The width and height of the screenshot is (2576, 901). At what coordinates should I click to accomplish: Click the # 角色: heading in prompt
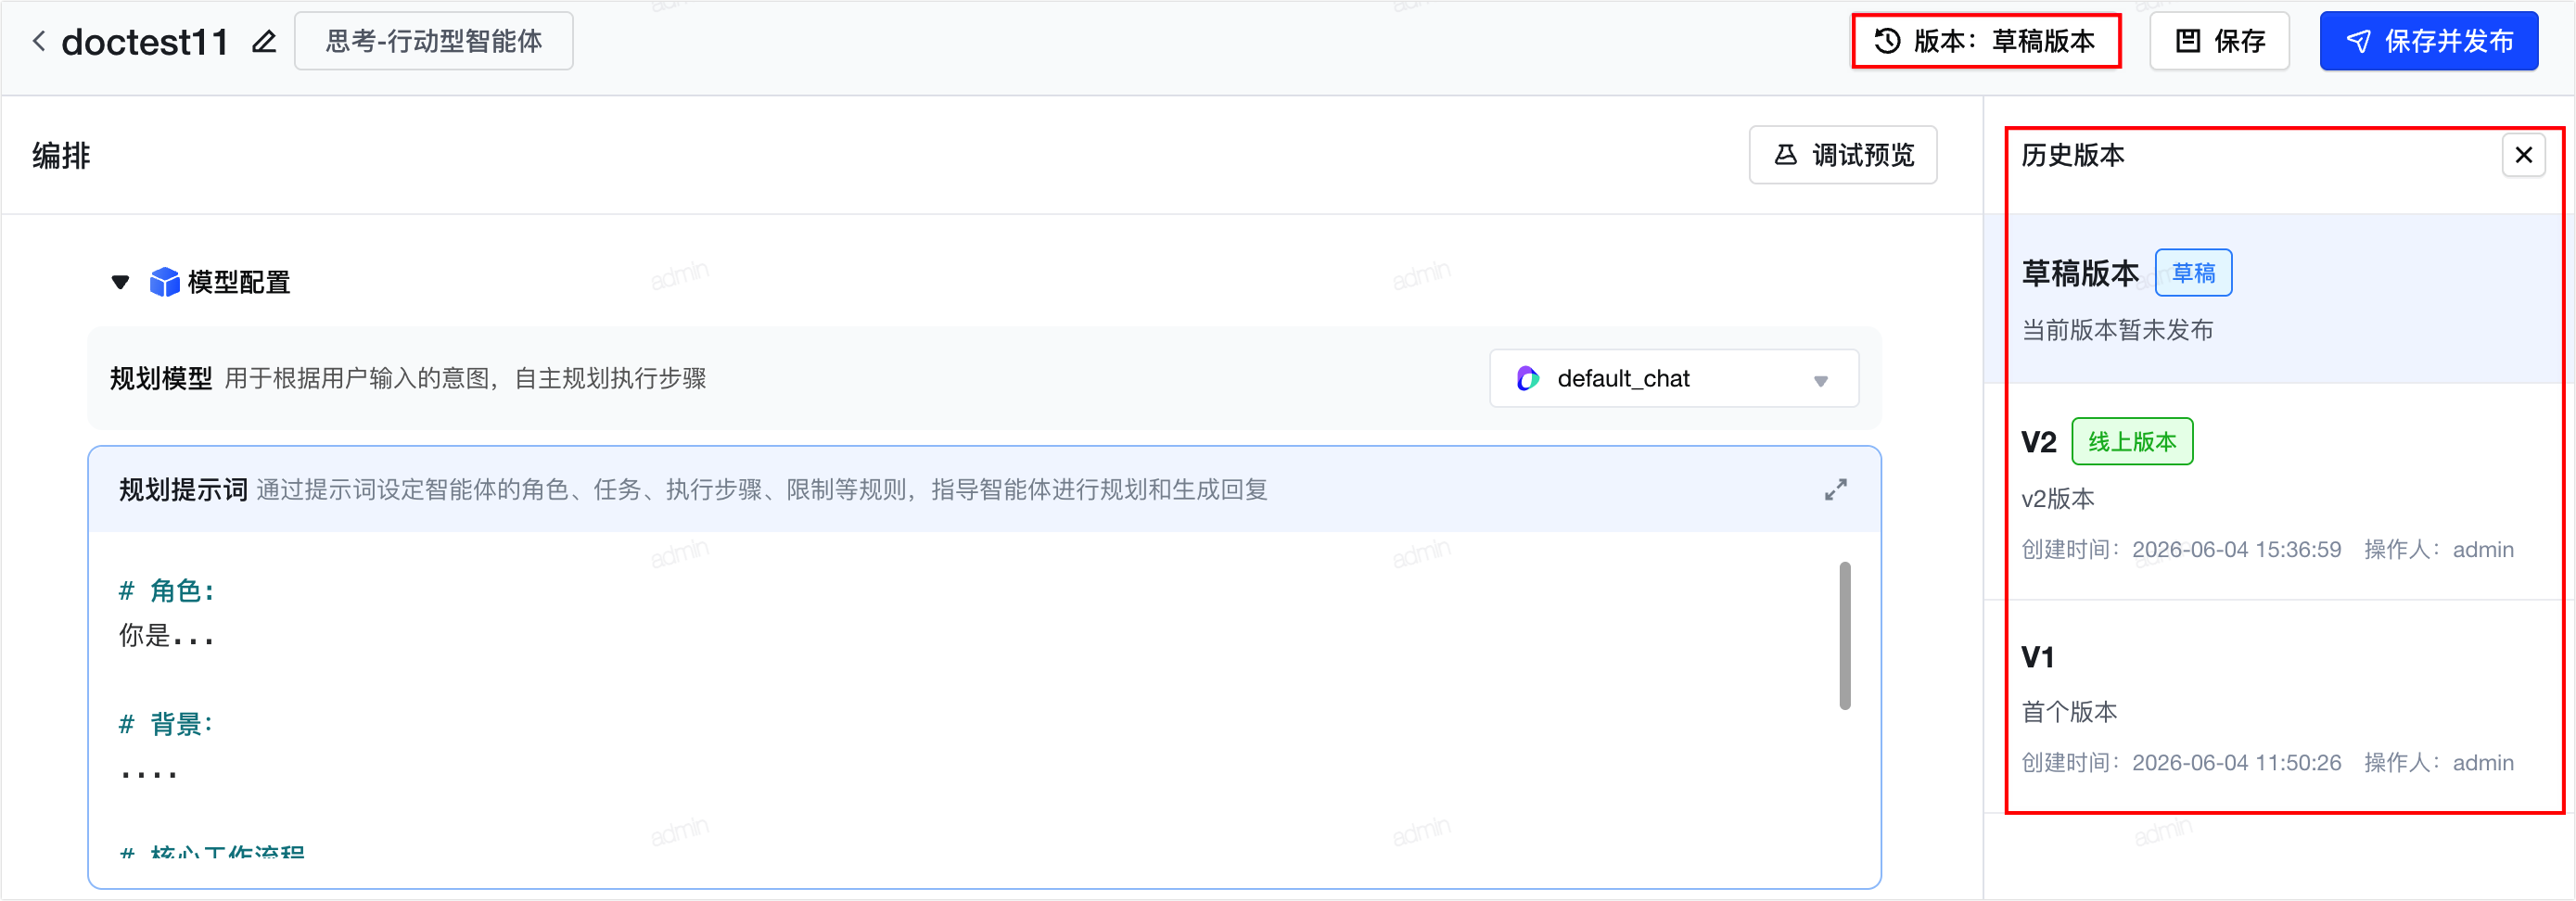click(x=166, y=591)
